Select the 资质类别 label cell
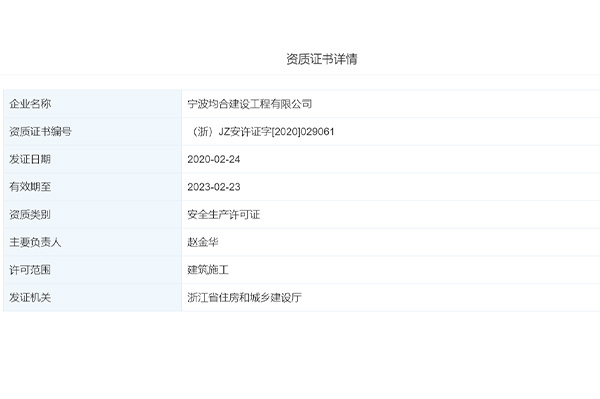 pyautogui.click(x=93, y=214)
